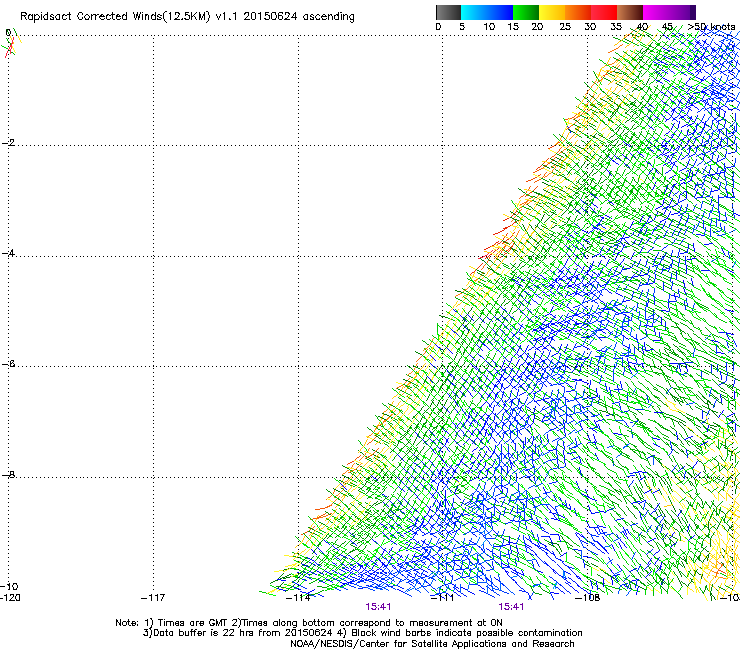Click the legend scale label 35
The width and height of the screenshot is (740, 650).
click(x=616, y=27)
